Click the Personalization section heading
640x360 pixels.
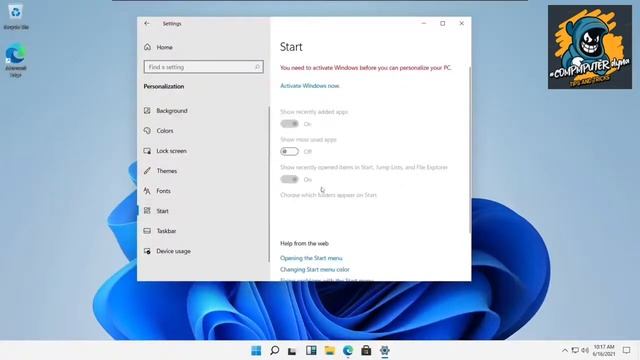164,87
